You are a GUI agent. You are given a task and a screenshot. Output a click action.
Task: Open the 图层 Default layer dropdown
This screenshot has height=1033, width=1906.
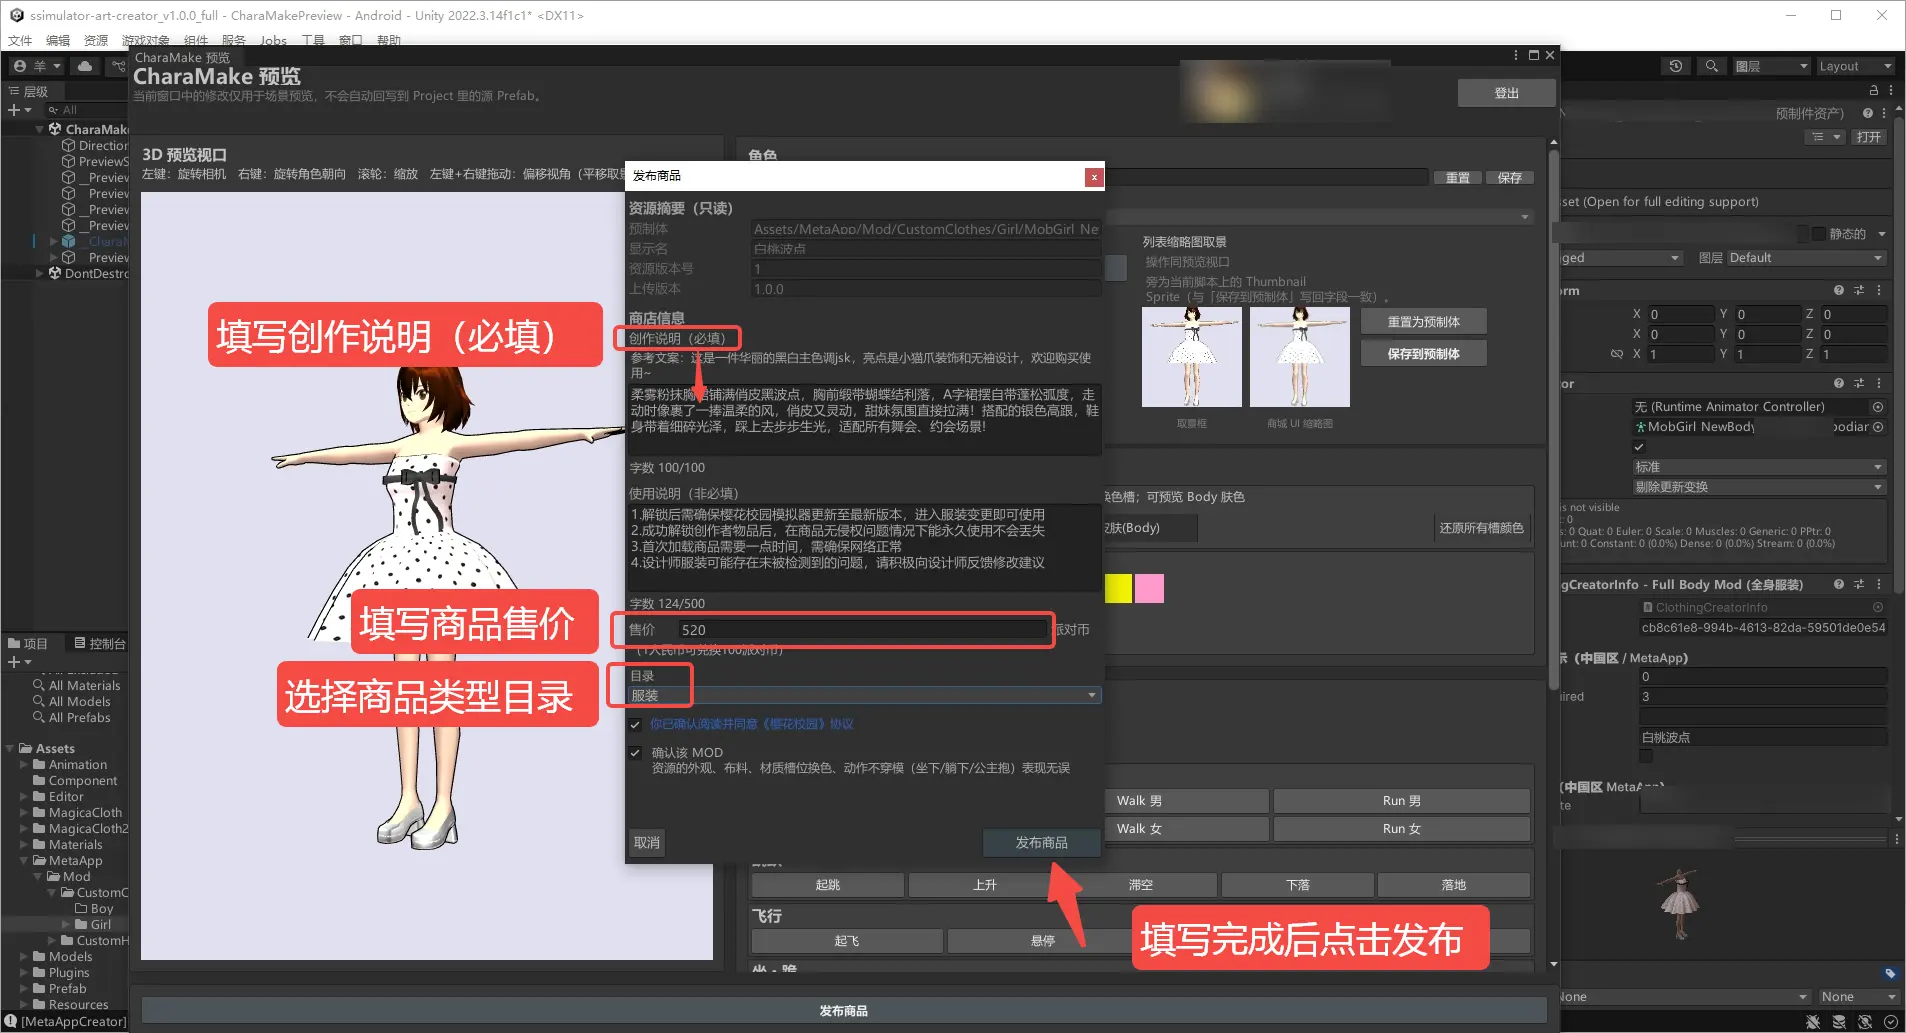(x=1806, y=258)
